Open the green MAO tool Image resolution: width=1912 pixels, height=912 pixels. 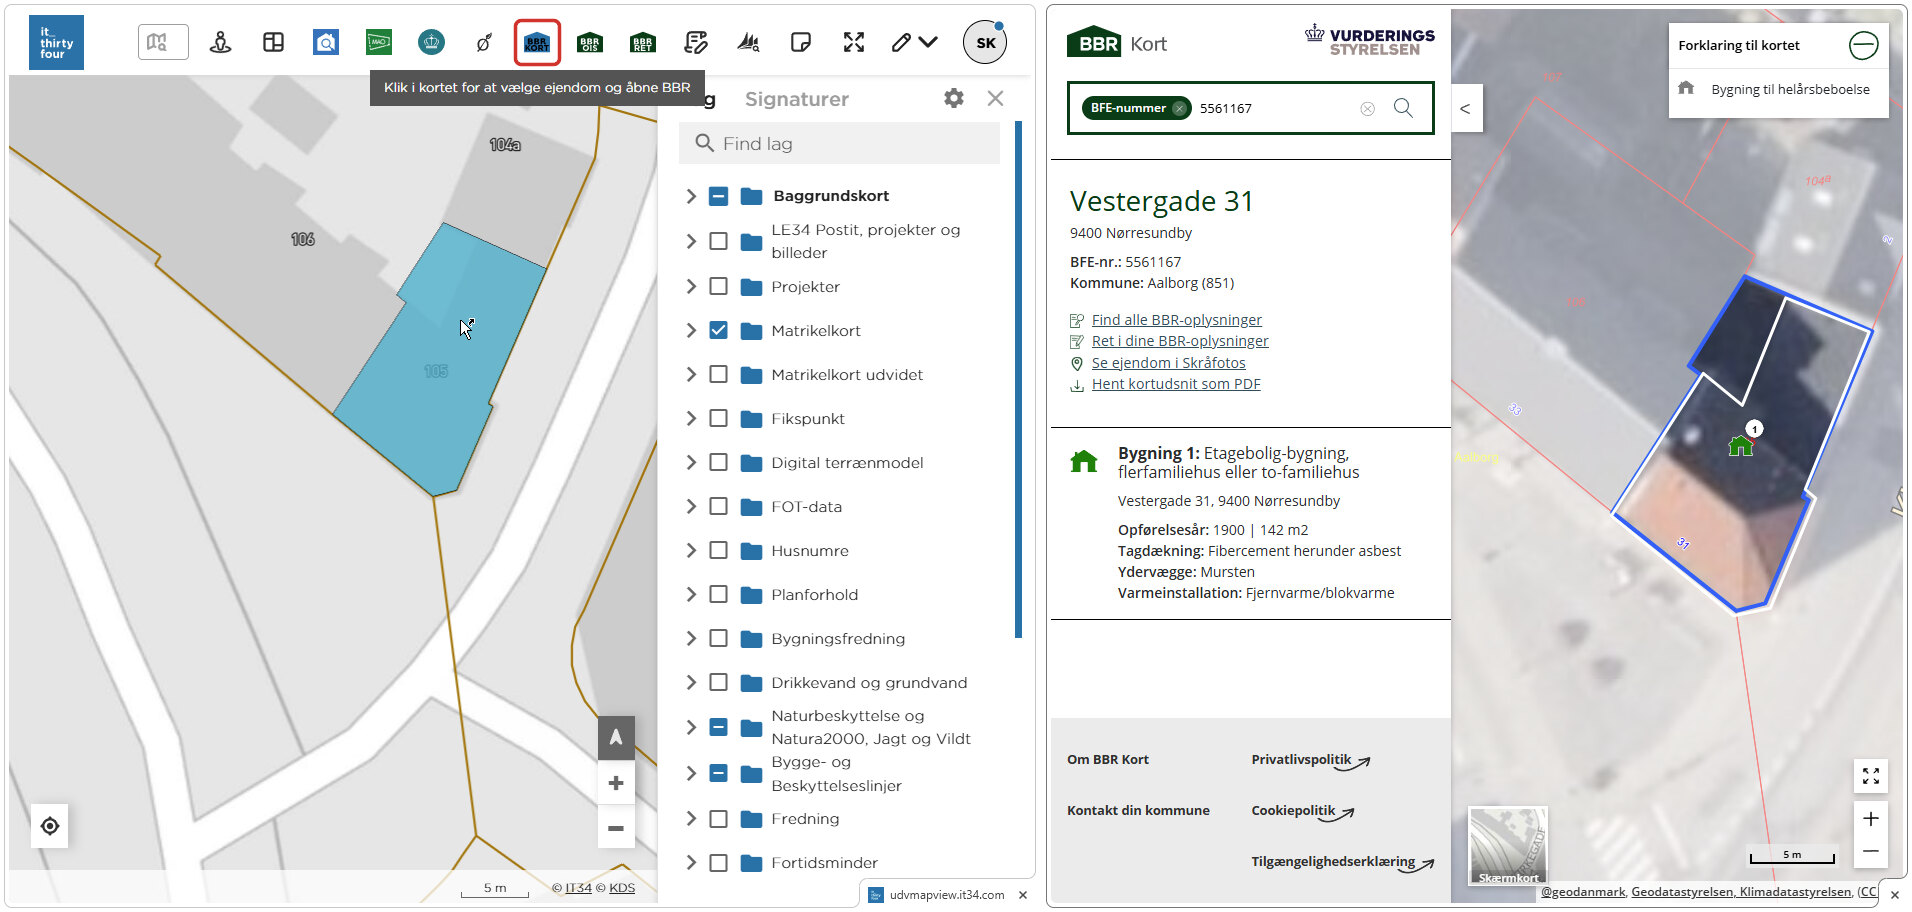tap(379, 42)
